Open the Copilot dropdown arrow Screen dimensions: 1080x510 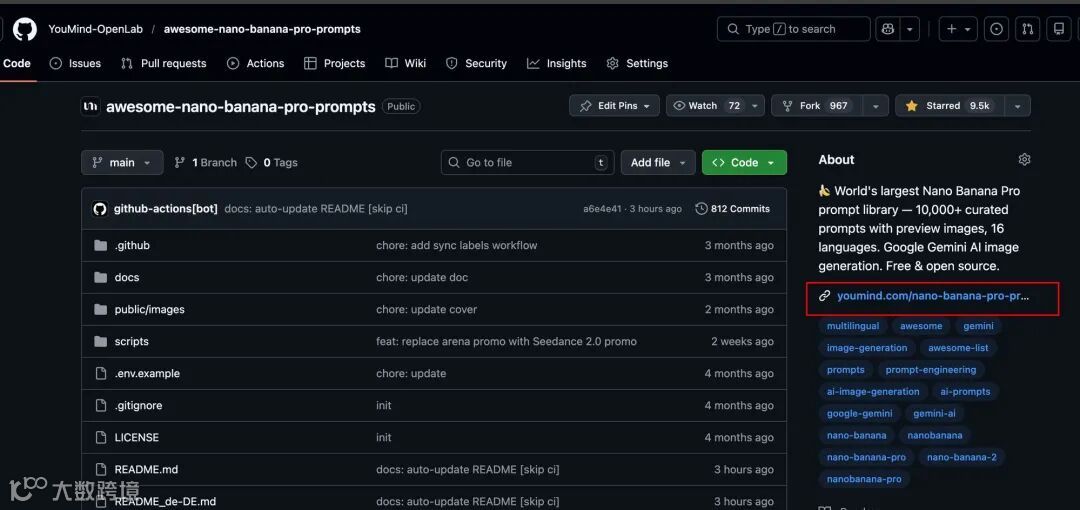(x=910, y=29)
